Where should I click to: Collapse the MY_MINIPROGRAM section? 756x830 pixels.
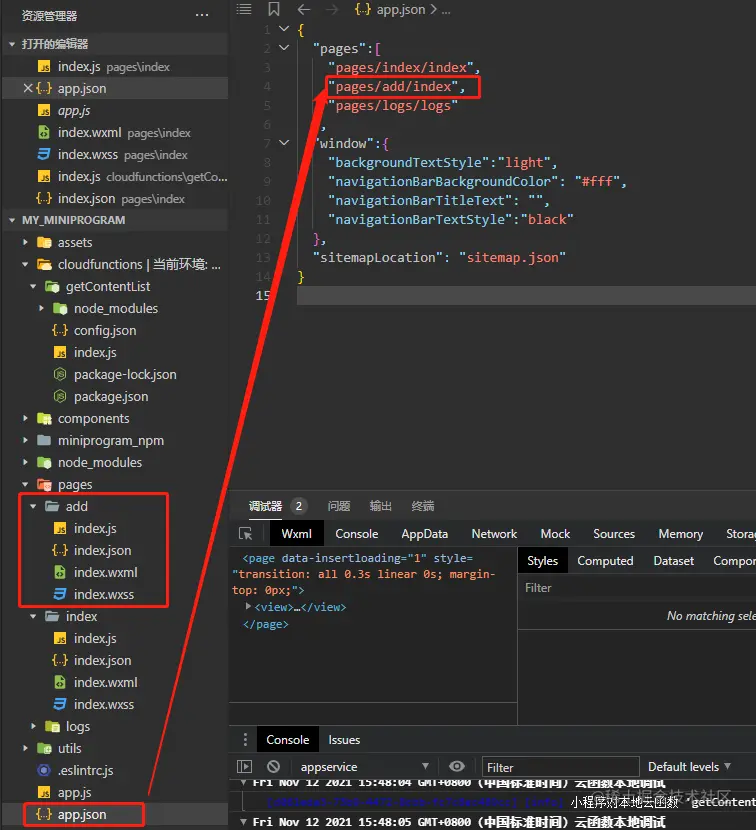(x=12, y=220)
